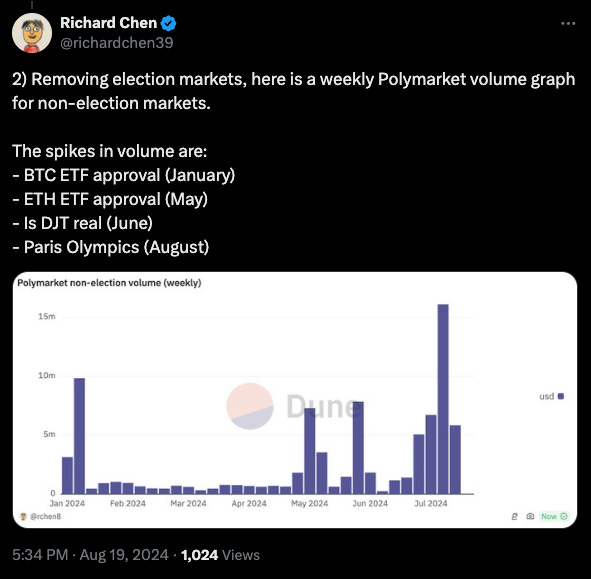Click the green checkmark in Now badge

click(564, 516)
